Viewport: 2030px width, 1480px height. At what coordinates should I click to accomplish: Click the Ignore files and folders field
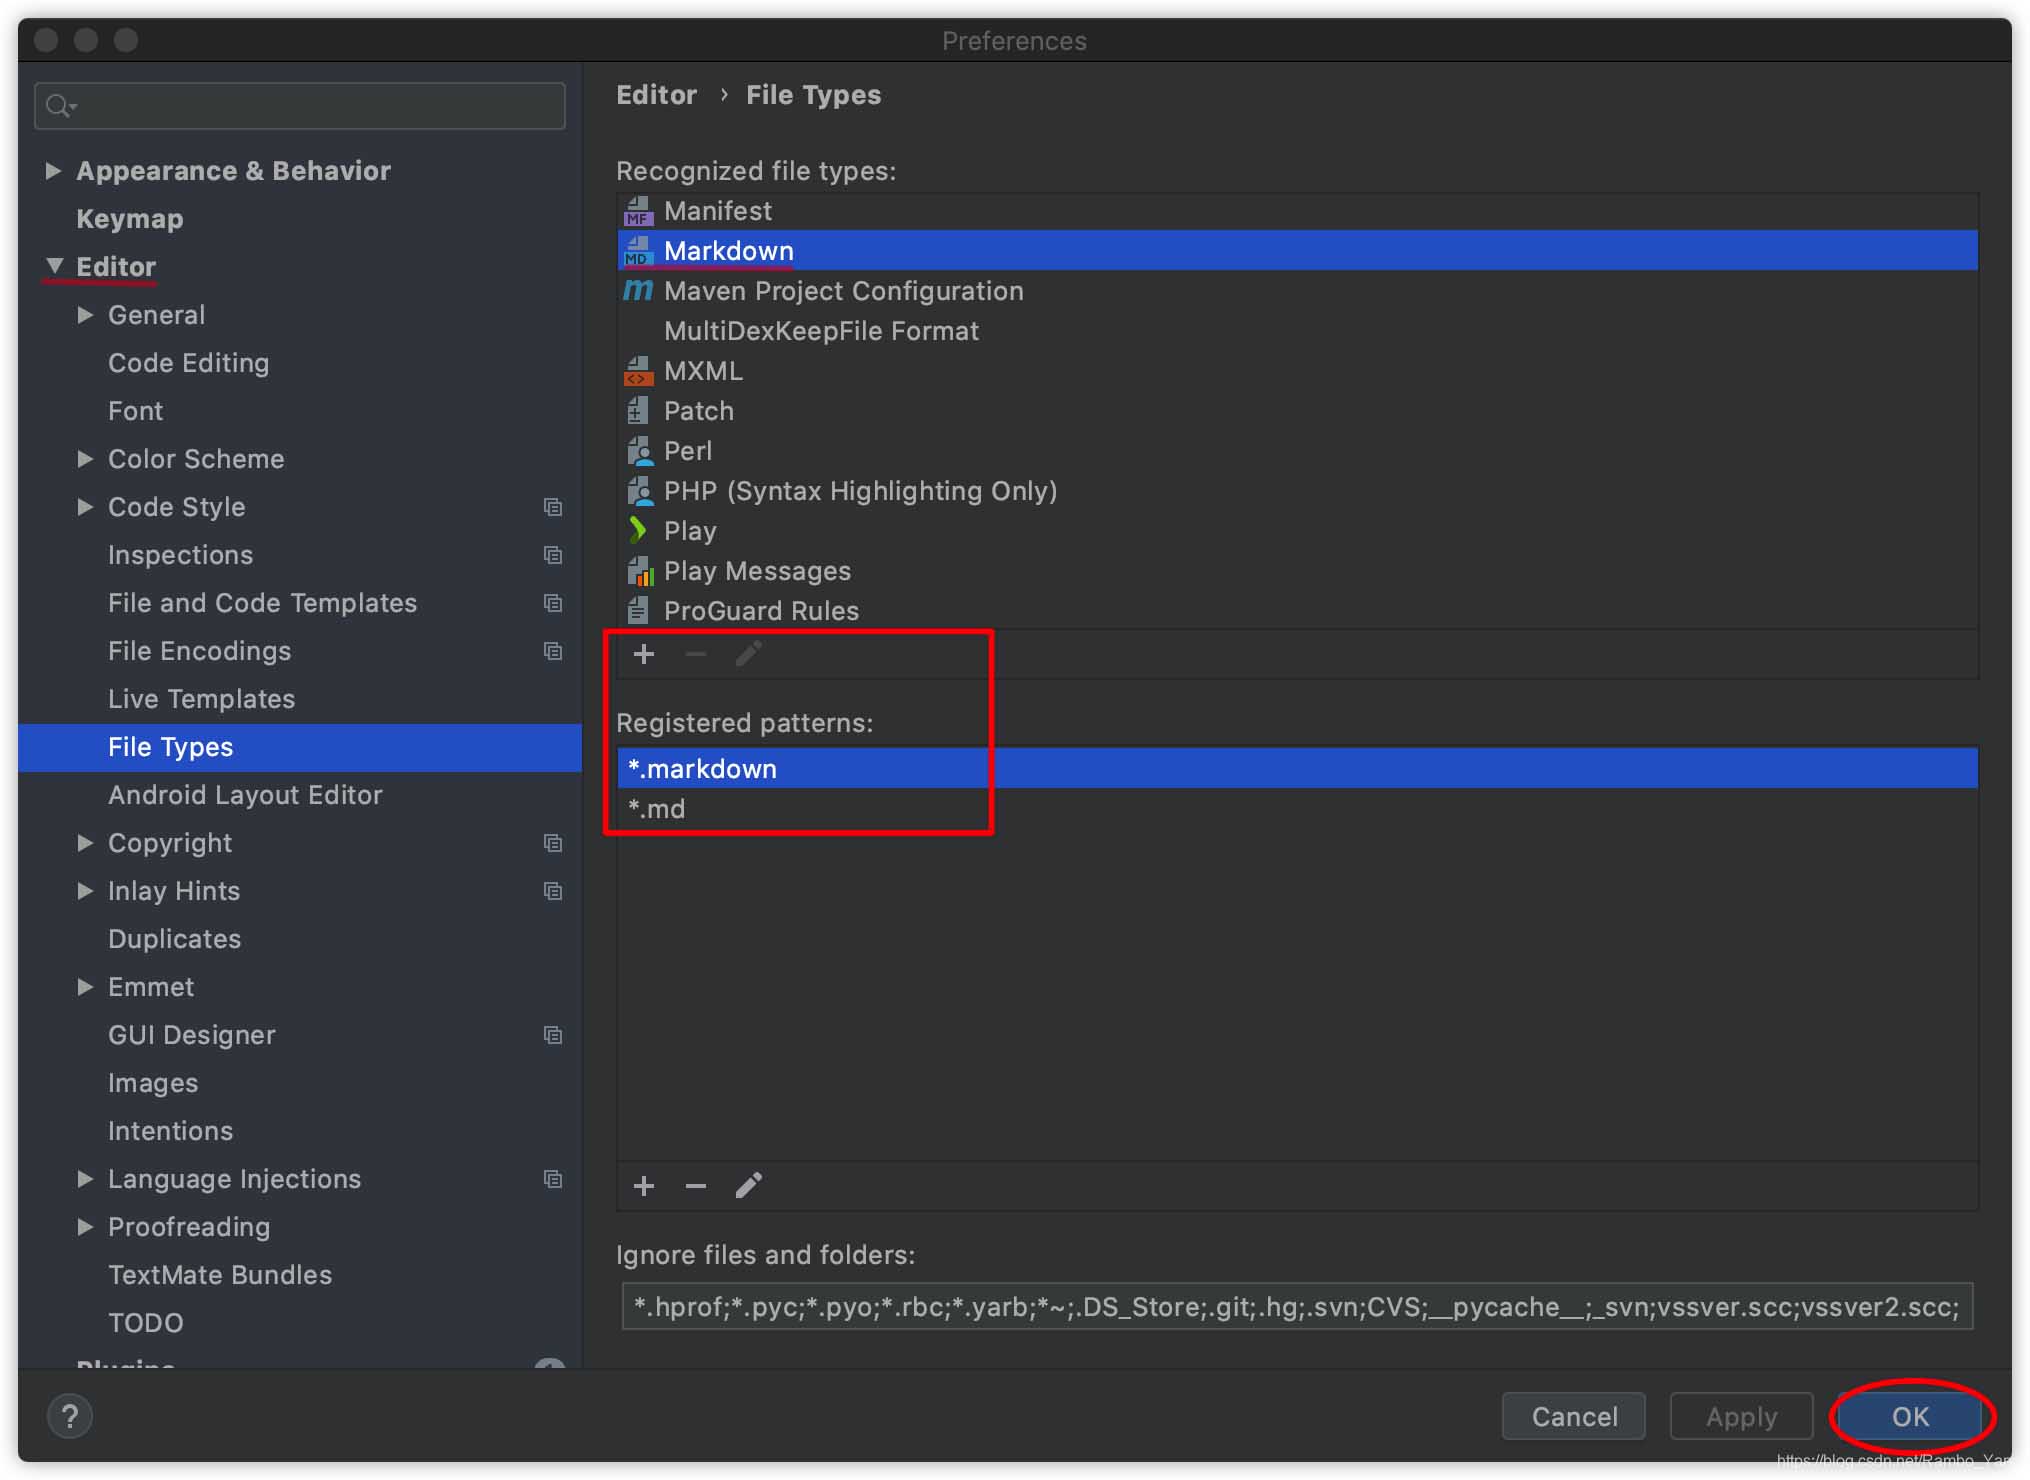click(x=1297, y=1307)
